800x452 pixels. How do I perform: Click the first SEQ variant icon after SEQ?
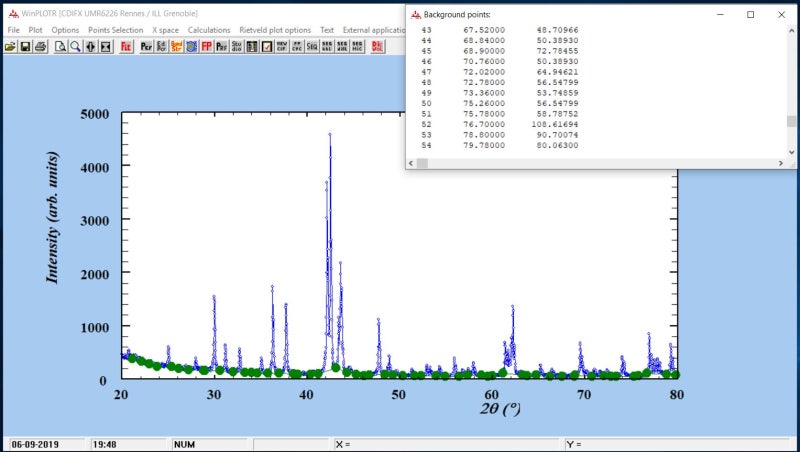point(327,46)
